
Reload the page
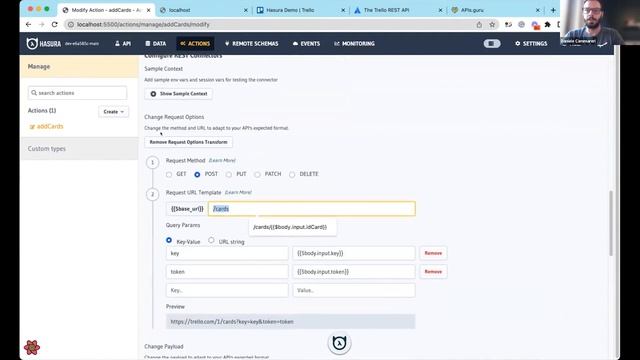click(55, 24)
